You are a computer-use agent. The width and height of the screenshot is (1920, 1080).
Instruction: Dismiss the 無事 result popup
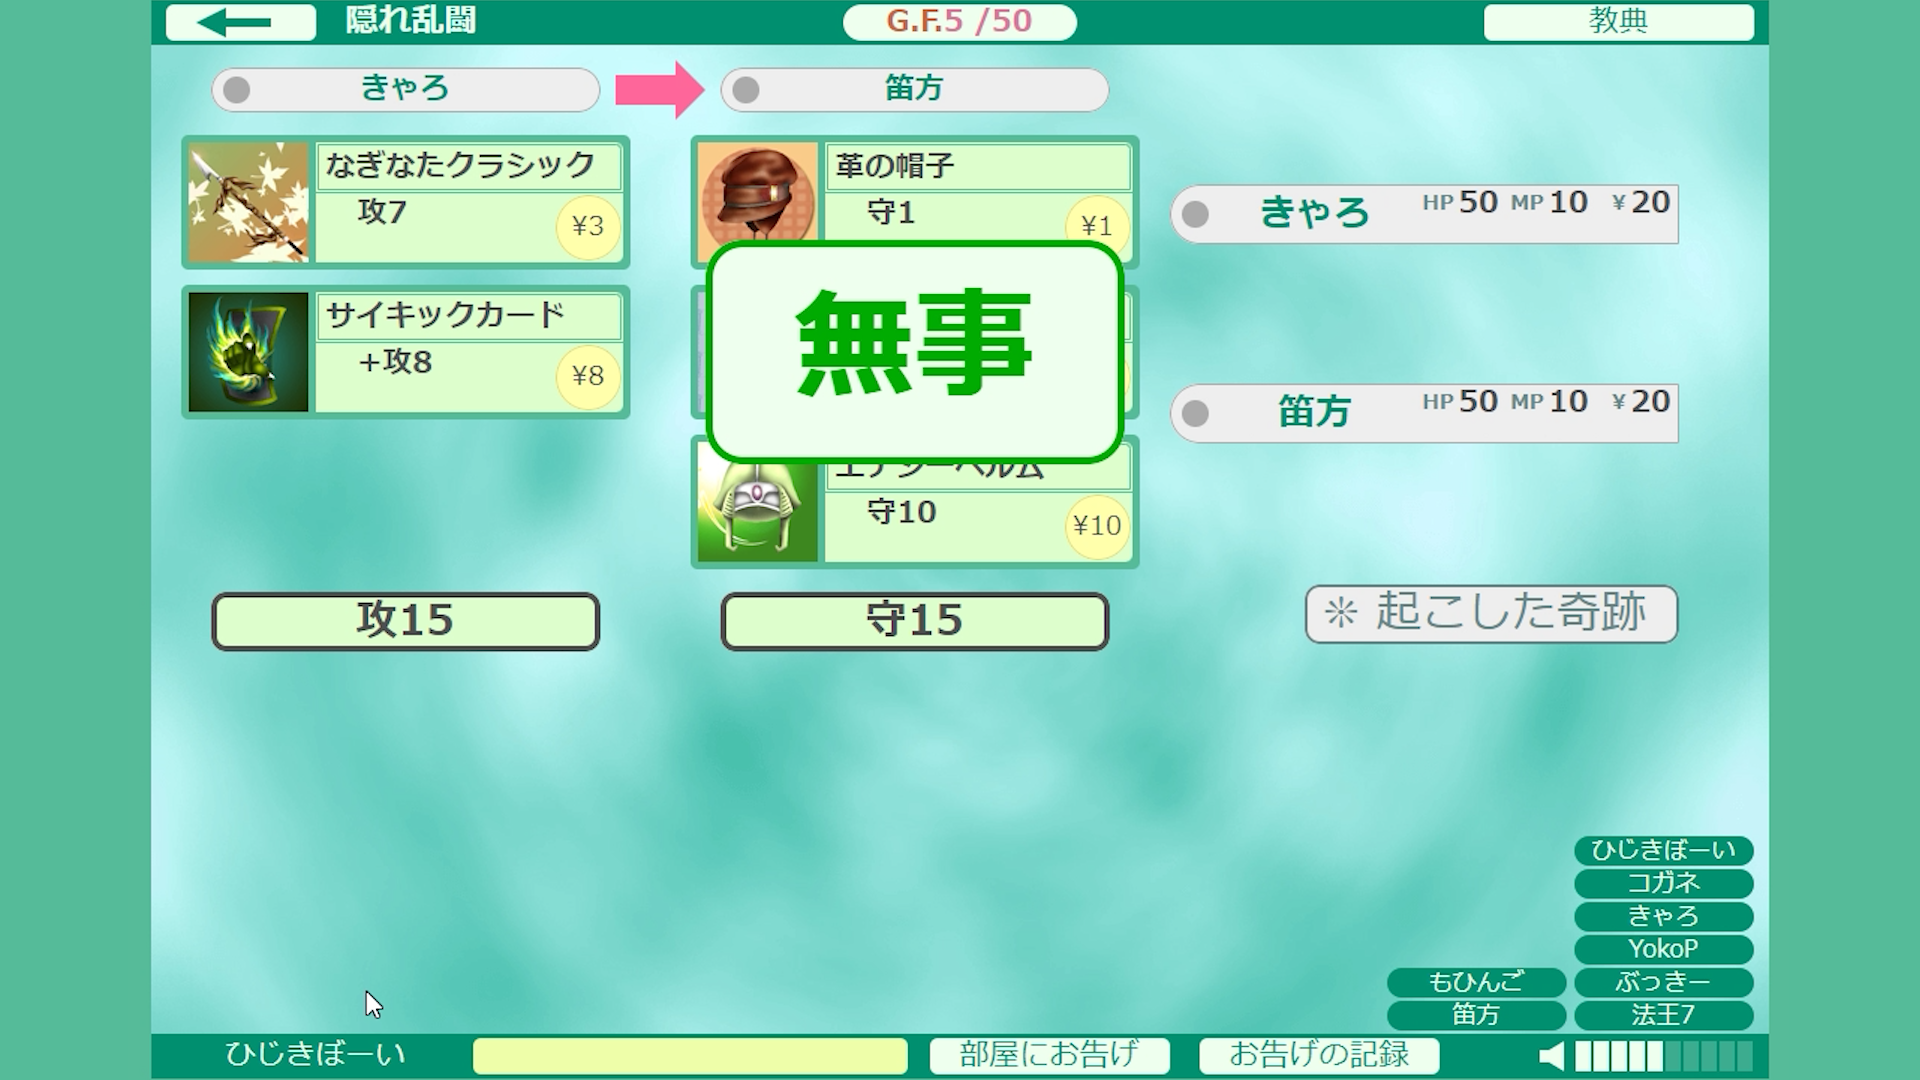click(x=915, y=352)
